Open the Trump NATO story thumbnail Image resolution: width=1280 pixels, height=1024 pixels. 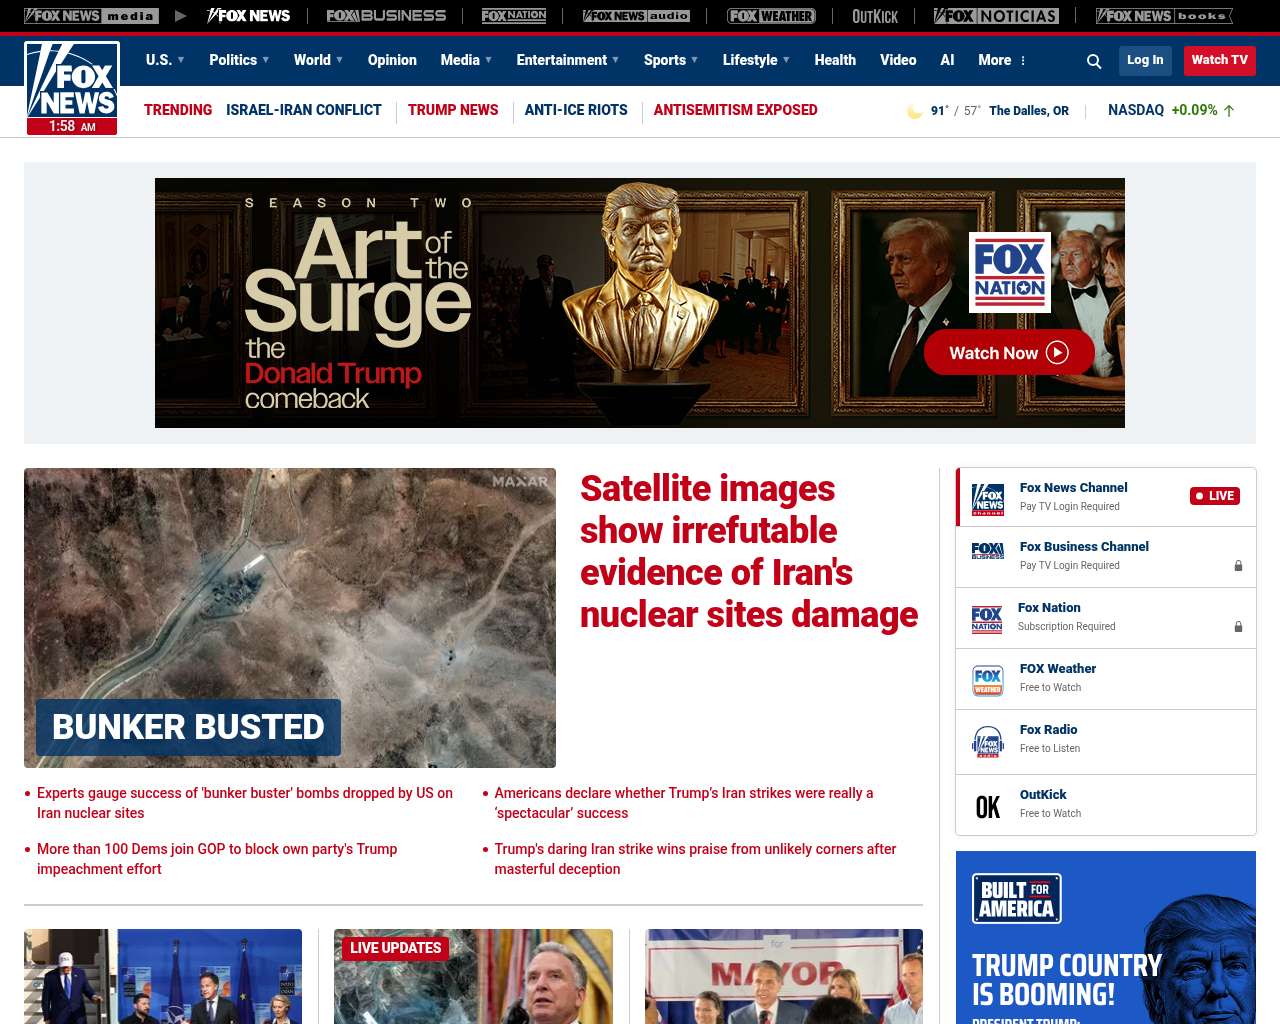tap(163, 976)
